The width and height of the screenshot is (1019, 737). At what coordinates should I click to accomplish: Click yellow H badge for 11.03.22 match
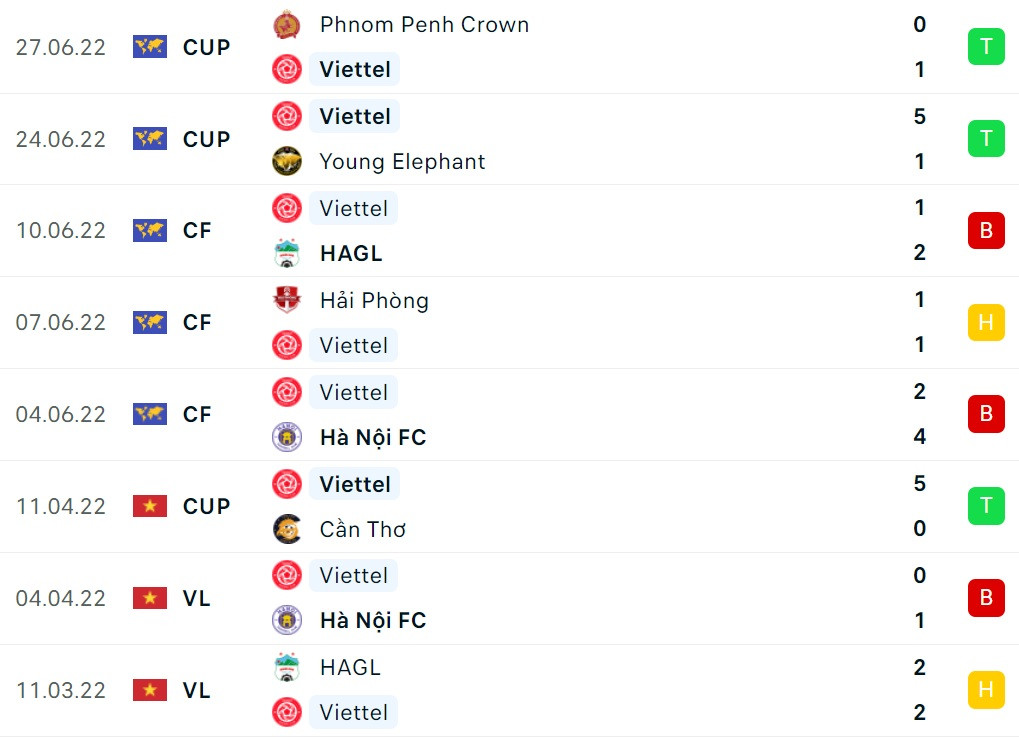[x=986, y=689]
